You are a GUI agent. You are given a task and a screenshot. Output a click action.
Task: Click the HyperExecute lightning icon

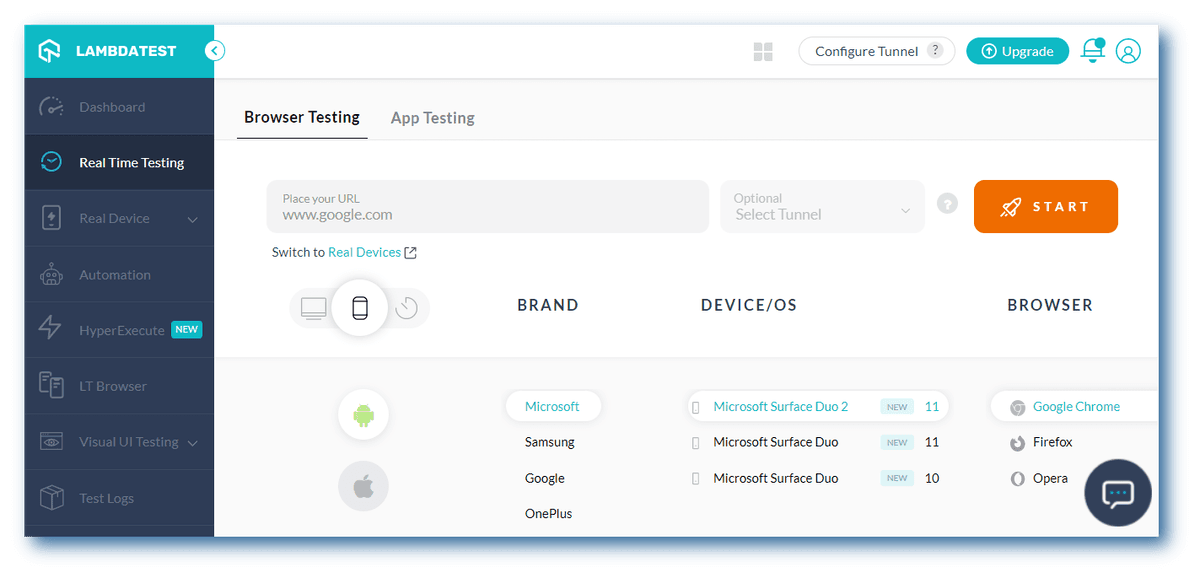point(50,329)
